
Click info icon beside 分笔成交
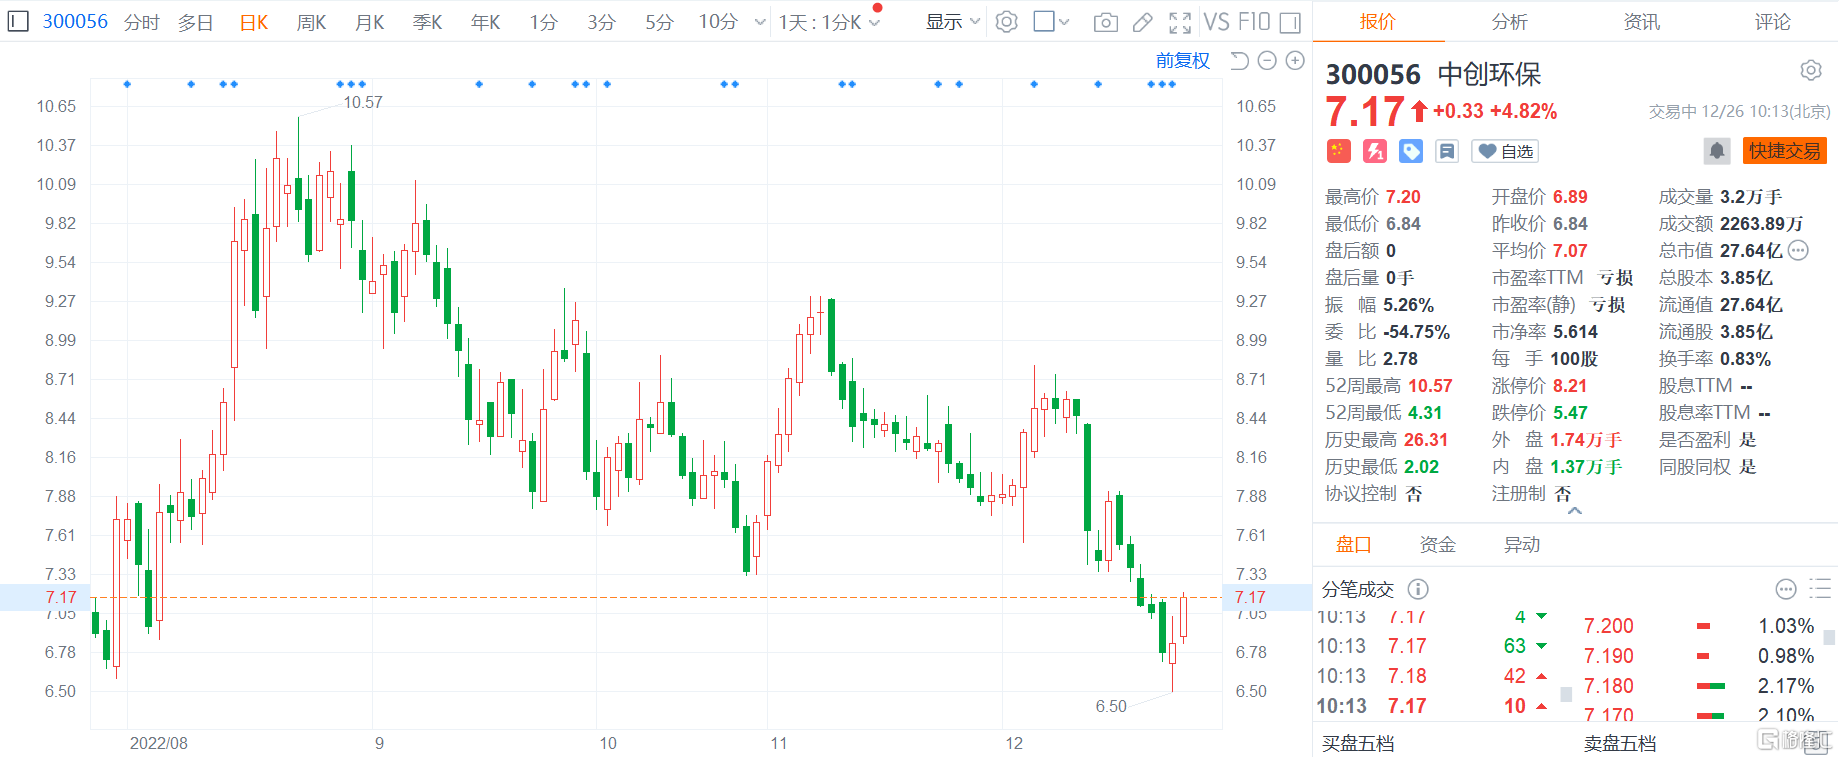tap(1418, 589)
